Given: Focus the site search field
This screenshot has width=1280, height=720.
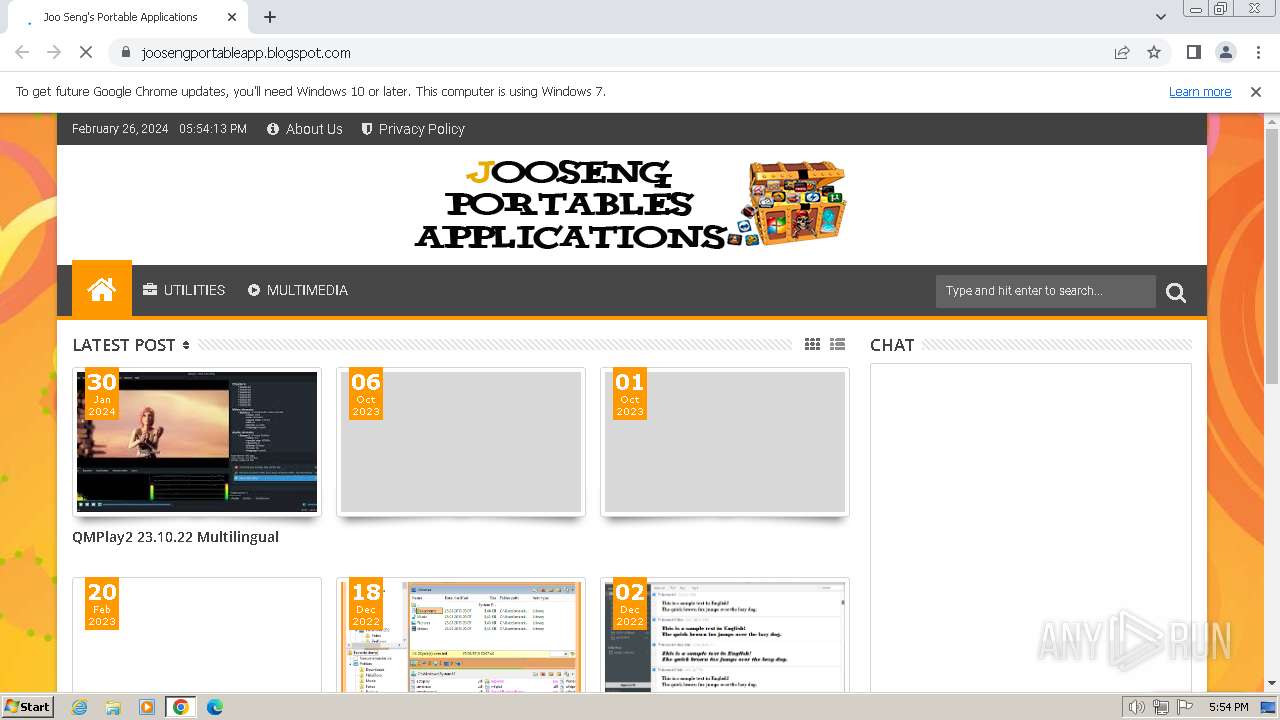Looking at the screenshot, I should (1046, 291).
